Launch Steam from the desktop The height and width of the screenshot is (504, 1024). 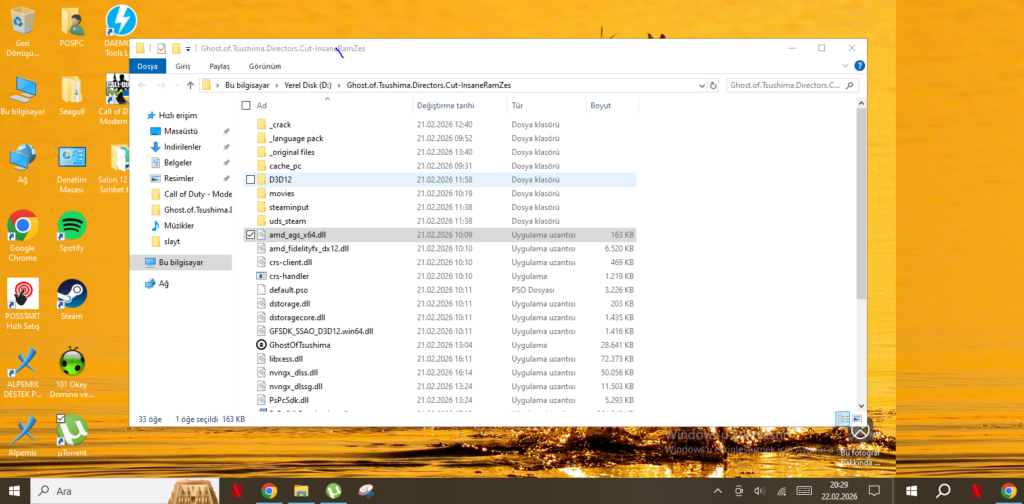point(72,299)
